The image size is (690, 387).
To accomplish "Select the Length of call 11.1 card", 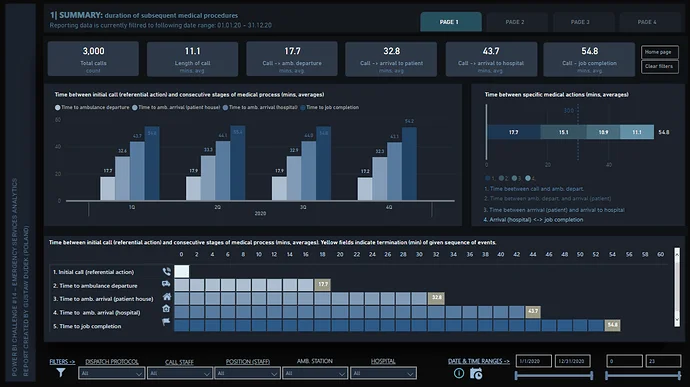I will 192,59.
